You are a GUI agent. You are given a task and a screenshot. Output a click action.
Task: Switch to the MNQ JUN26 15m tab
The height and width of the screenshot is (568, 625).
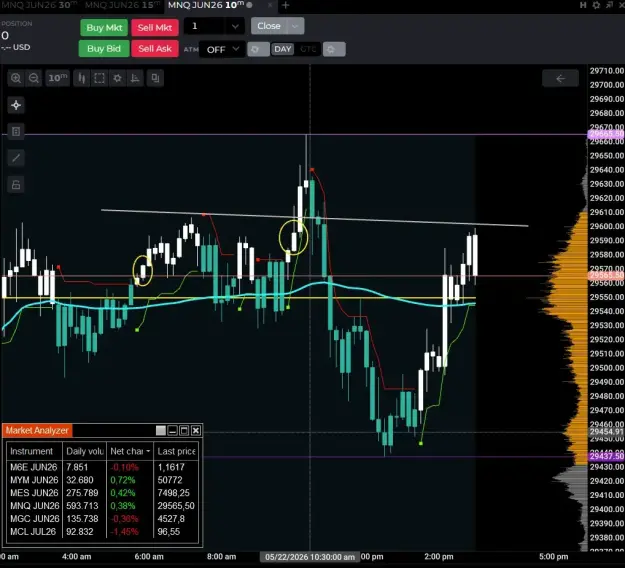[x=122, y=5]
